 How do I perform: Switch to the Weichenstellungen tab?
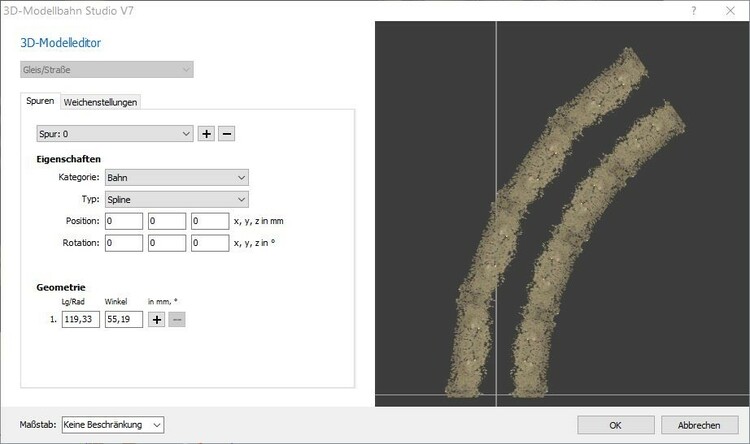tap(100, 102)
